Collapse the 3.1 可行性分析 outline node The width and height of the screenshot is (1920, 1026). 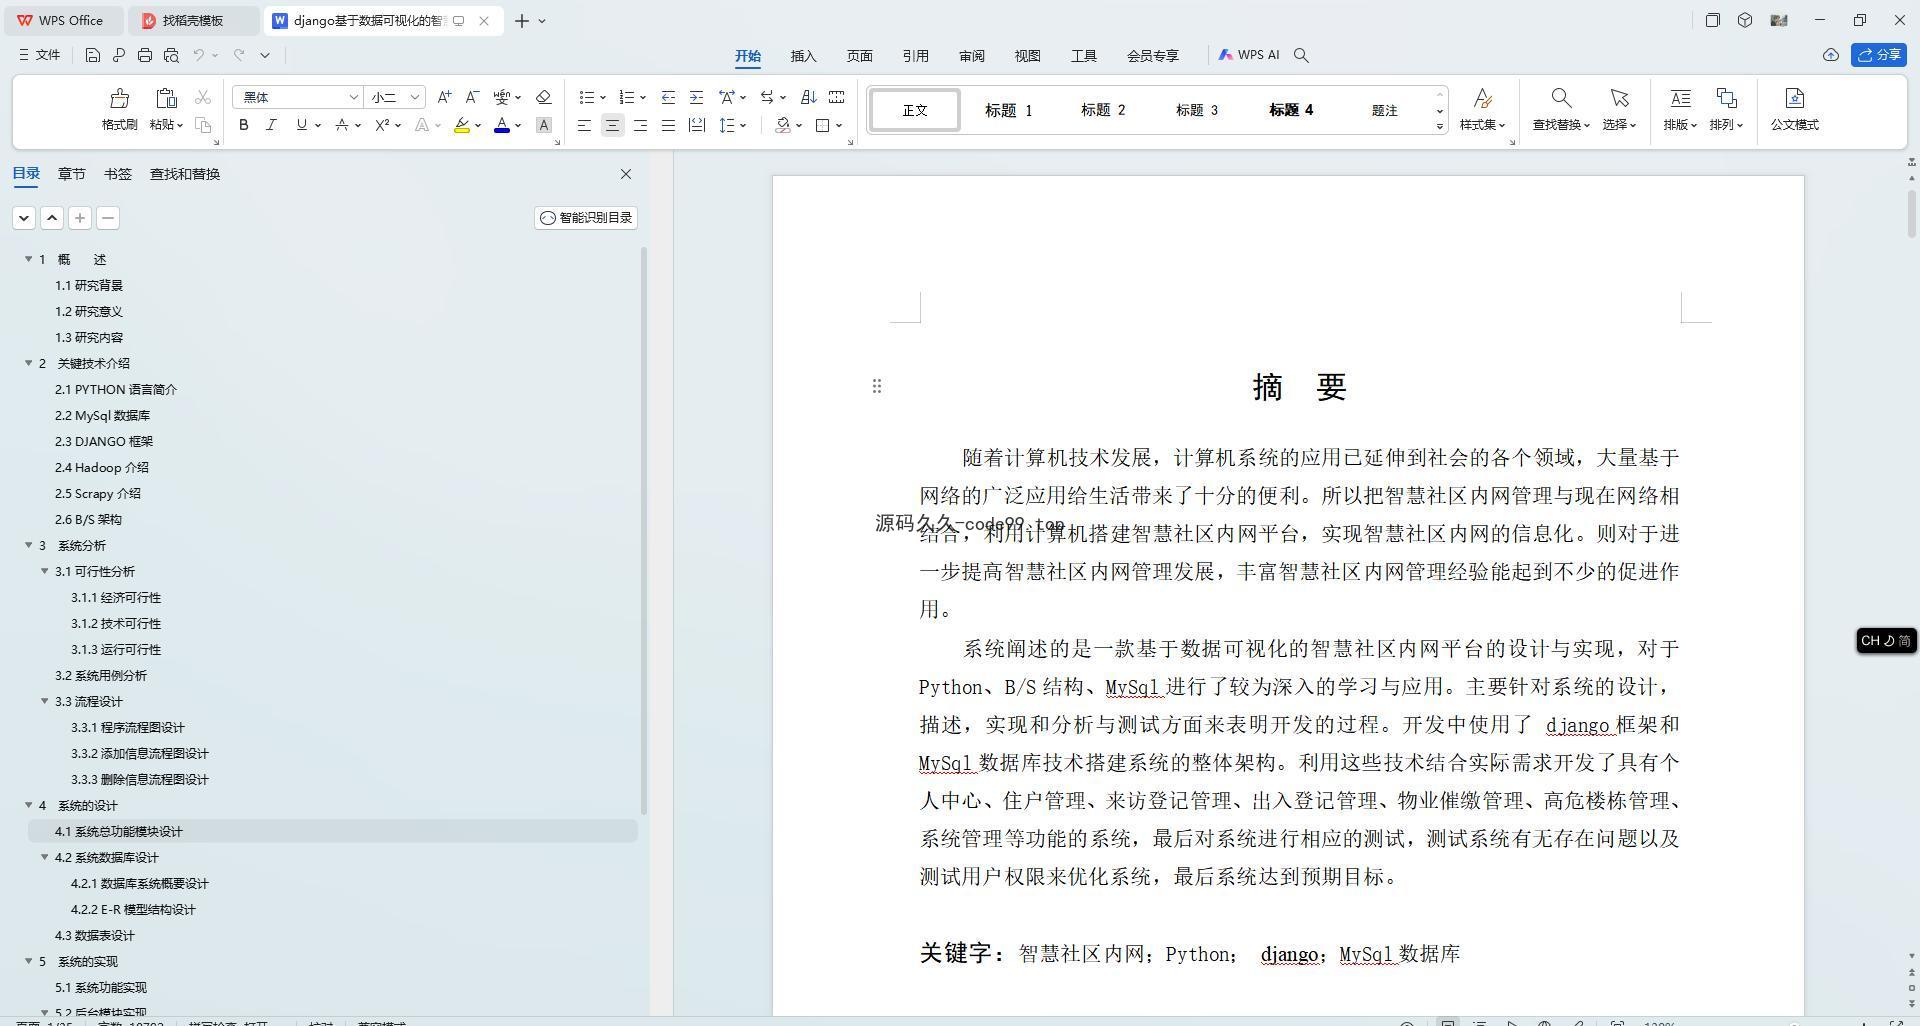45,571
